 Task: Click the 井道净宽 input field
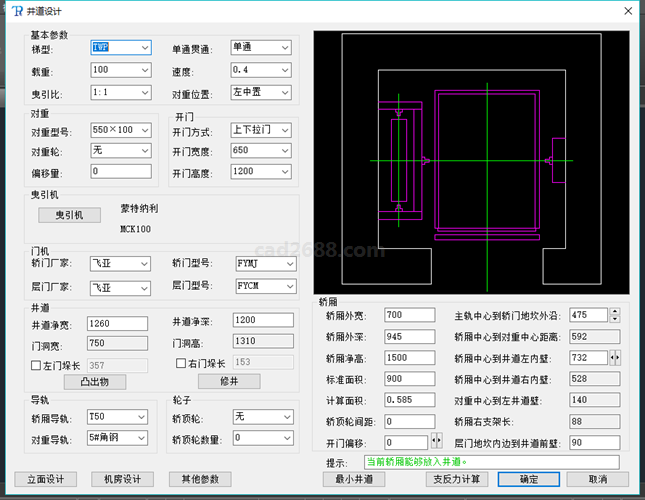[x=119, y=323]
